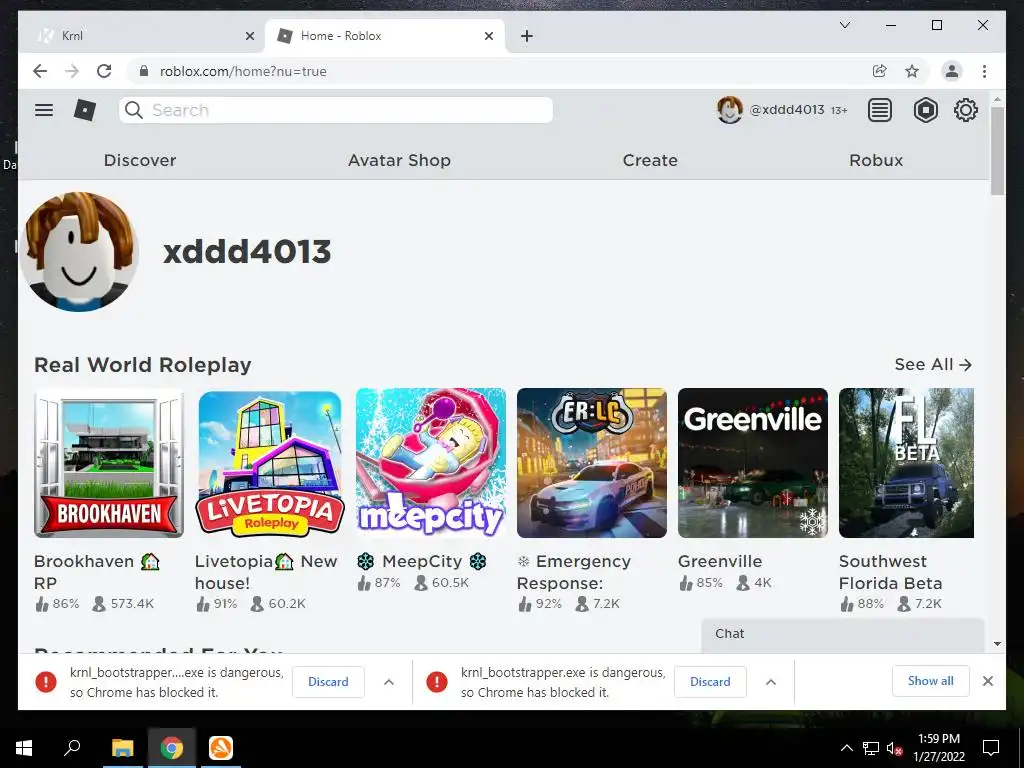
Task: Open the Robux hexagon icon
Action: click(x=925, y=110)
